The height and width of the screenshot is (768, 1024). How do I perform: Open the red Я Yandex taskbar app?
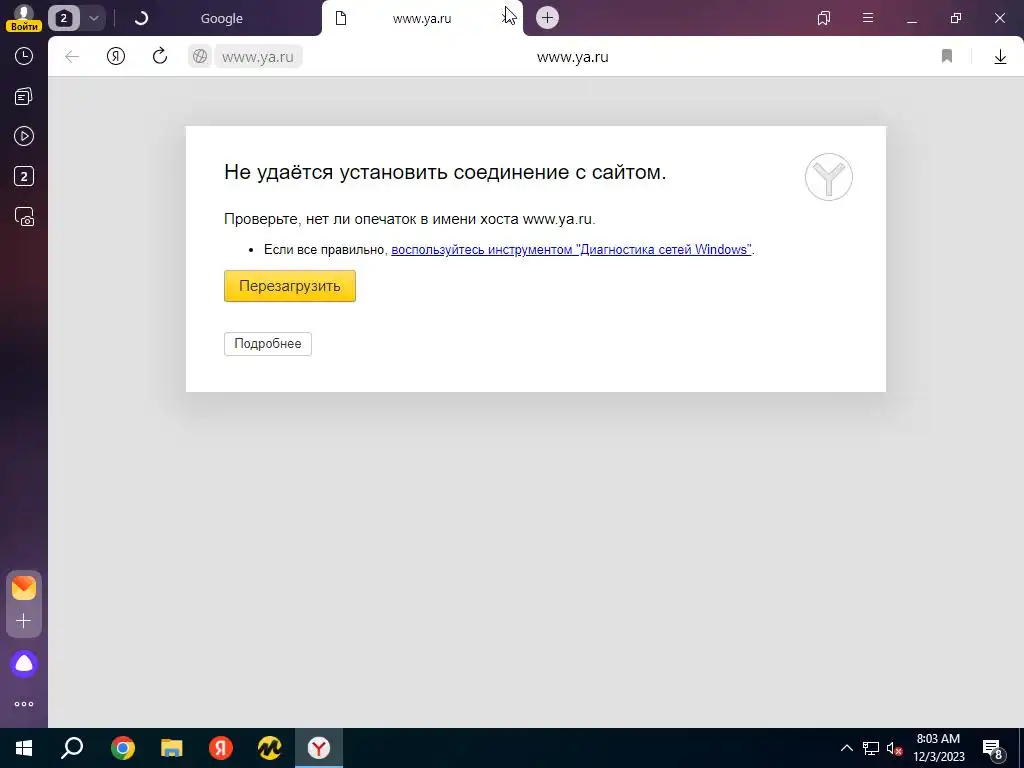[221, 748]
